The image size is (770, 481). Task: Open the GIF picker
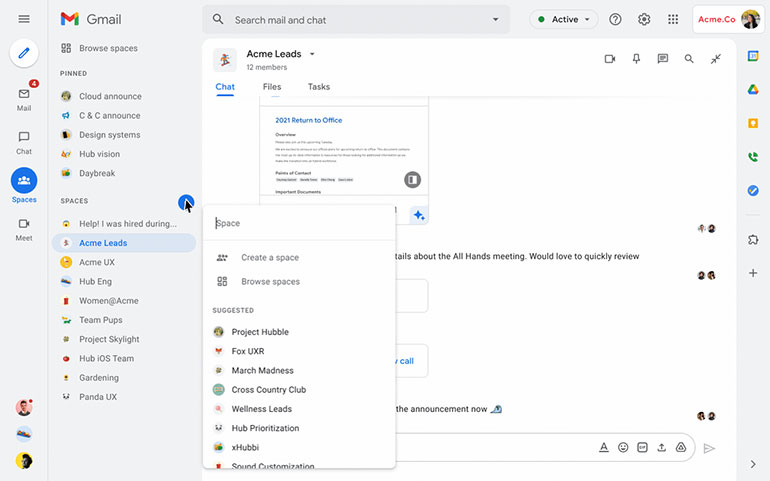coord(642,448)
